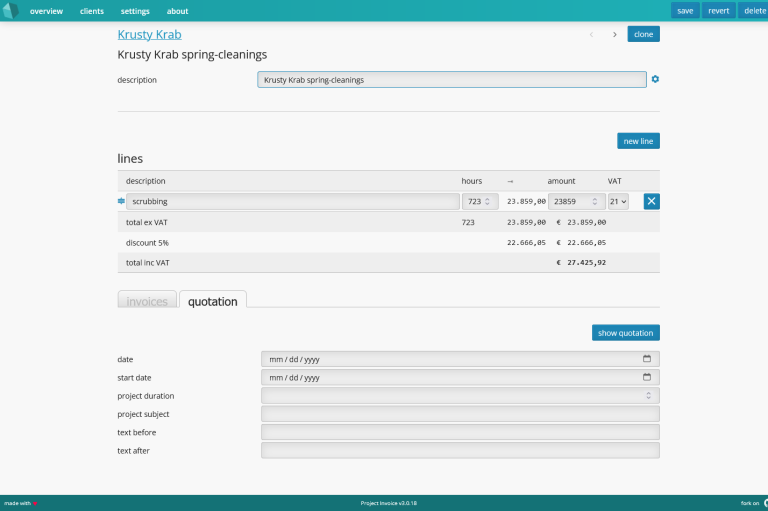Open calendar picker for start date

[x=647, y=377]
